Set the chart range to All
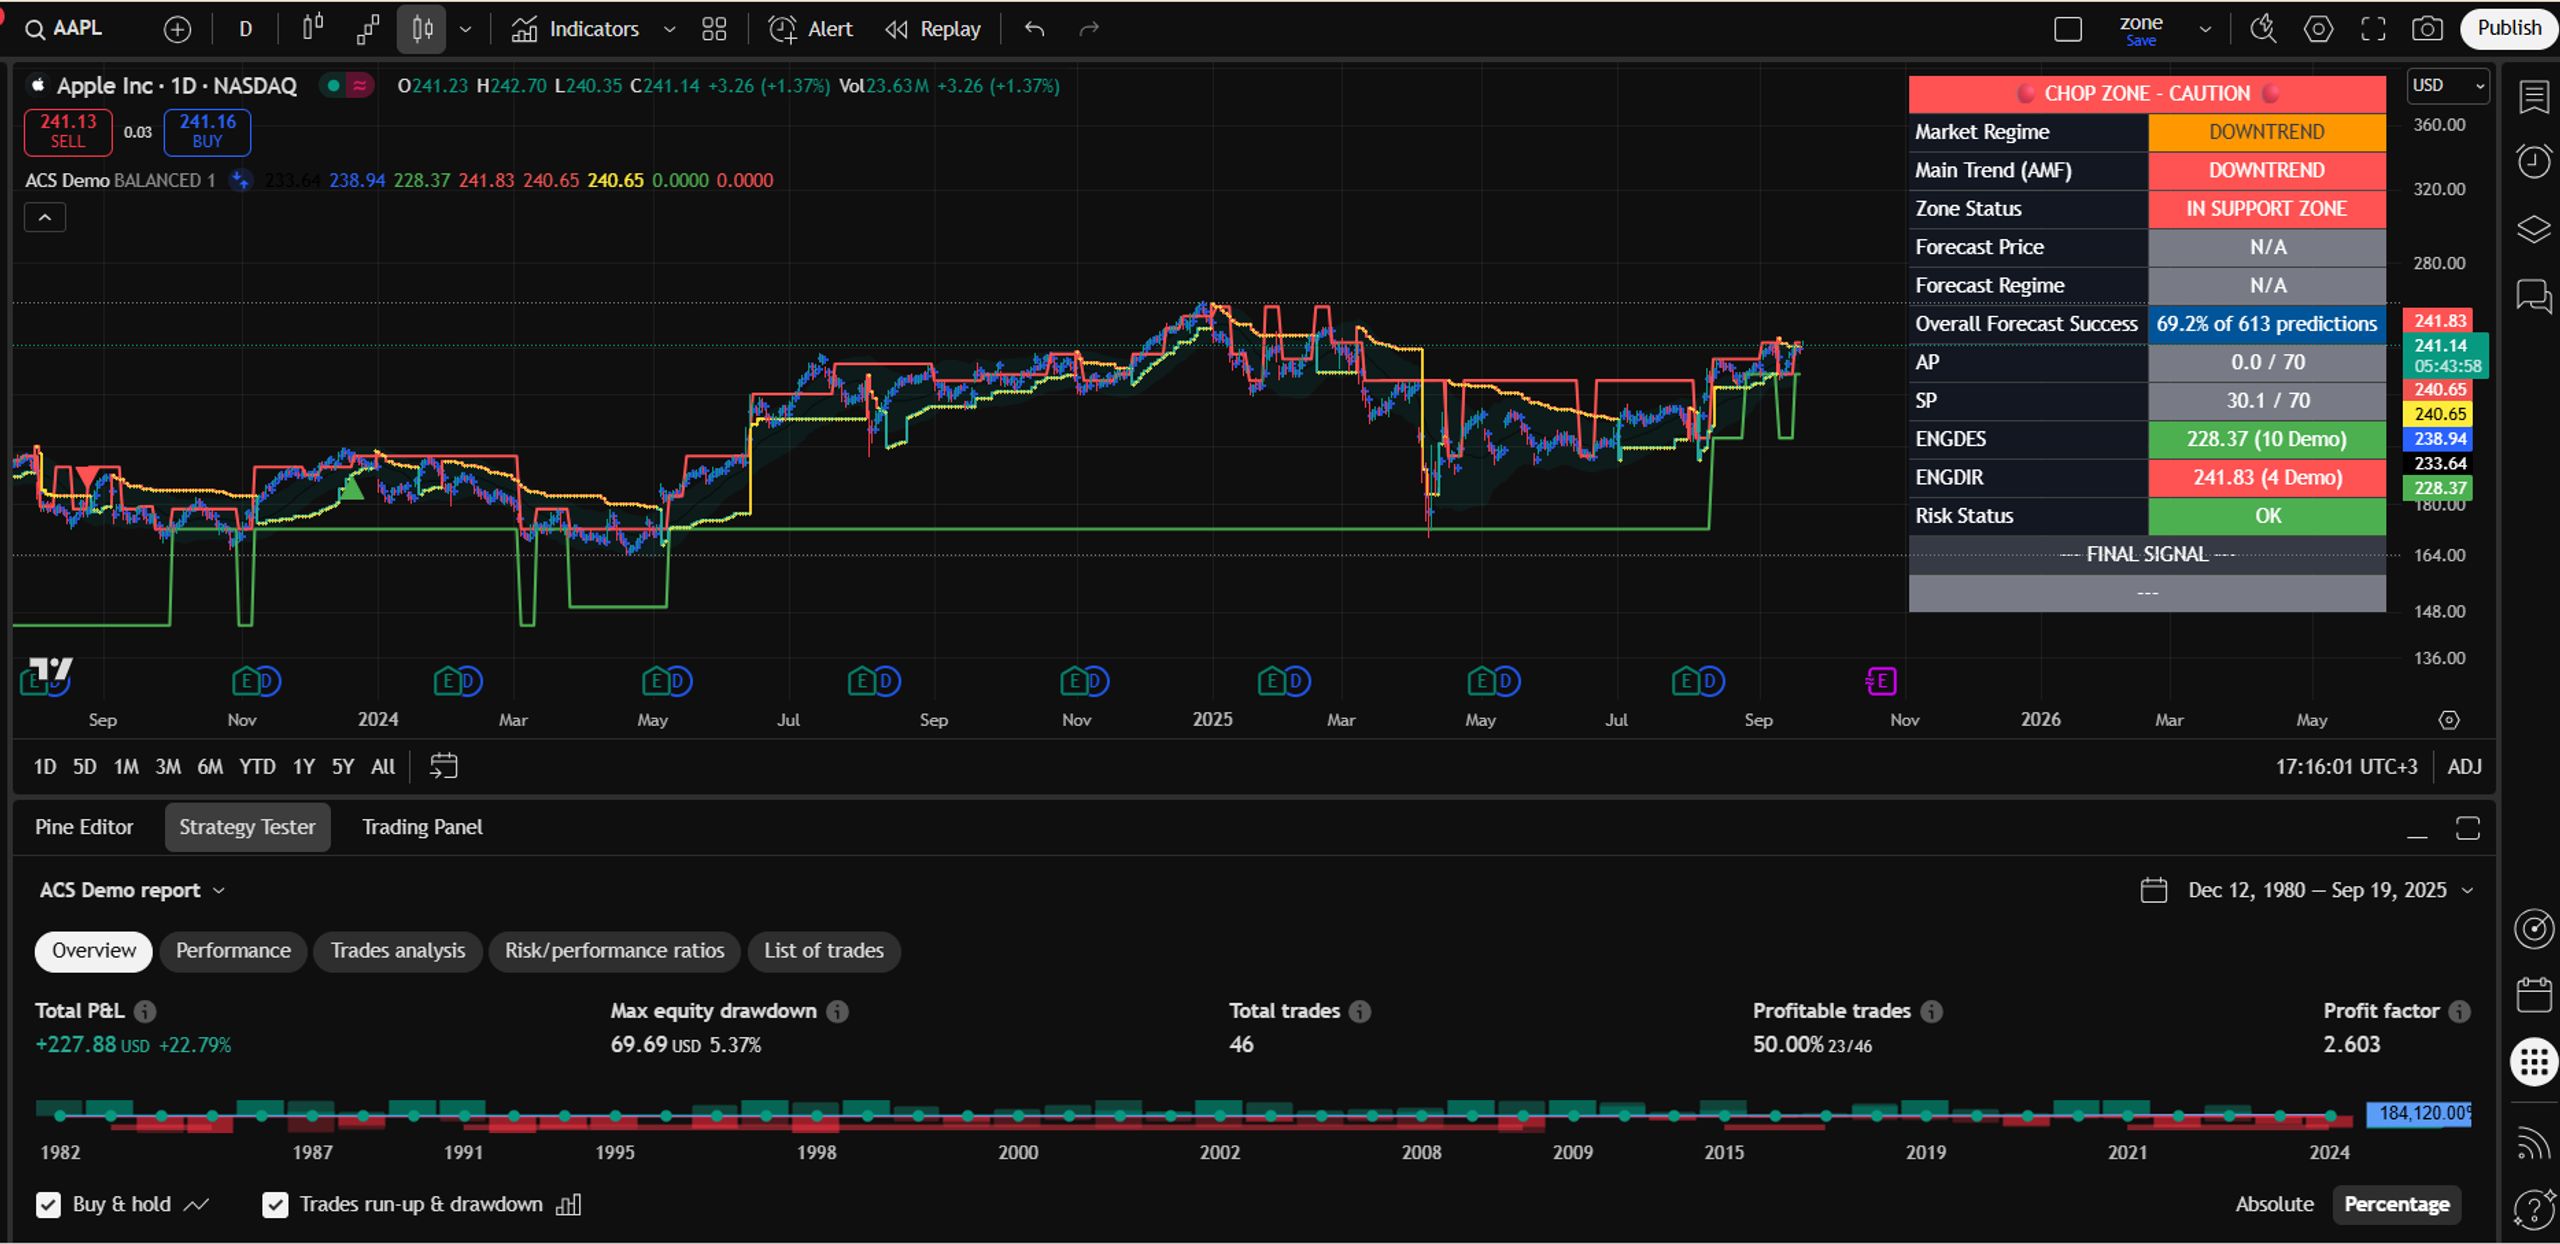Image resolution: width=2560 pixels, height=1244 pixels. coord(383,767)
